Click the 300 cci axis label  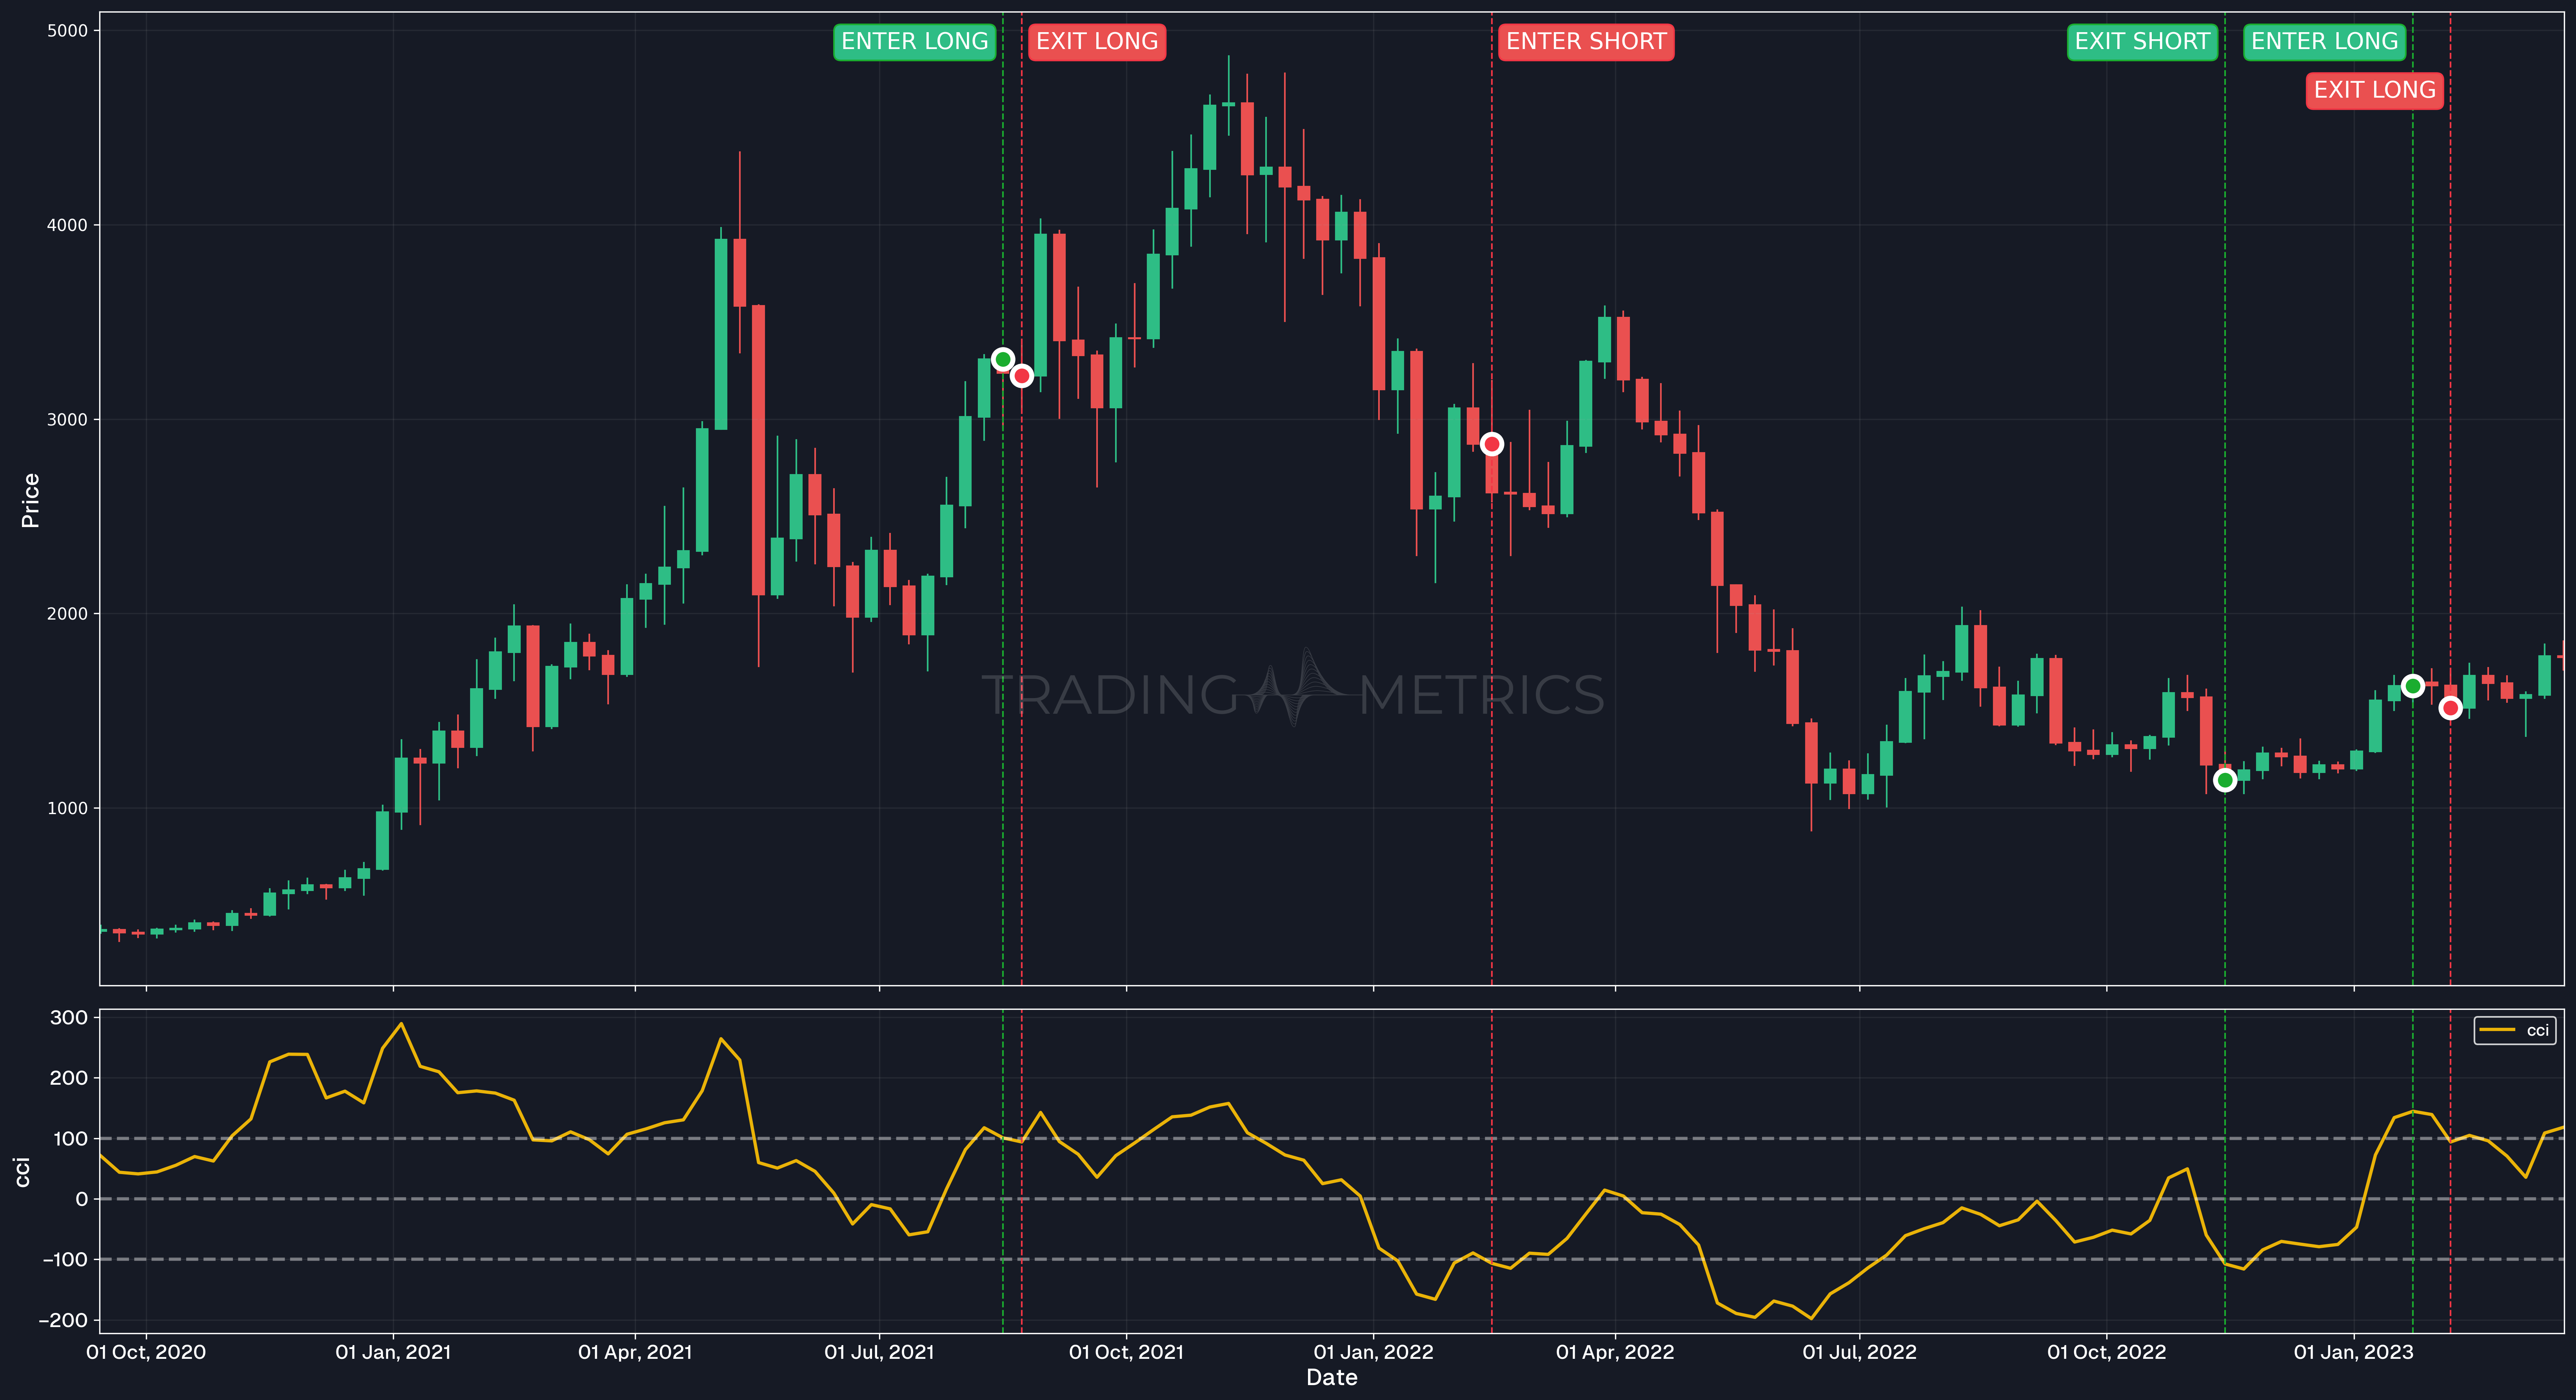pos(69,1018)
